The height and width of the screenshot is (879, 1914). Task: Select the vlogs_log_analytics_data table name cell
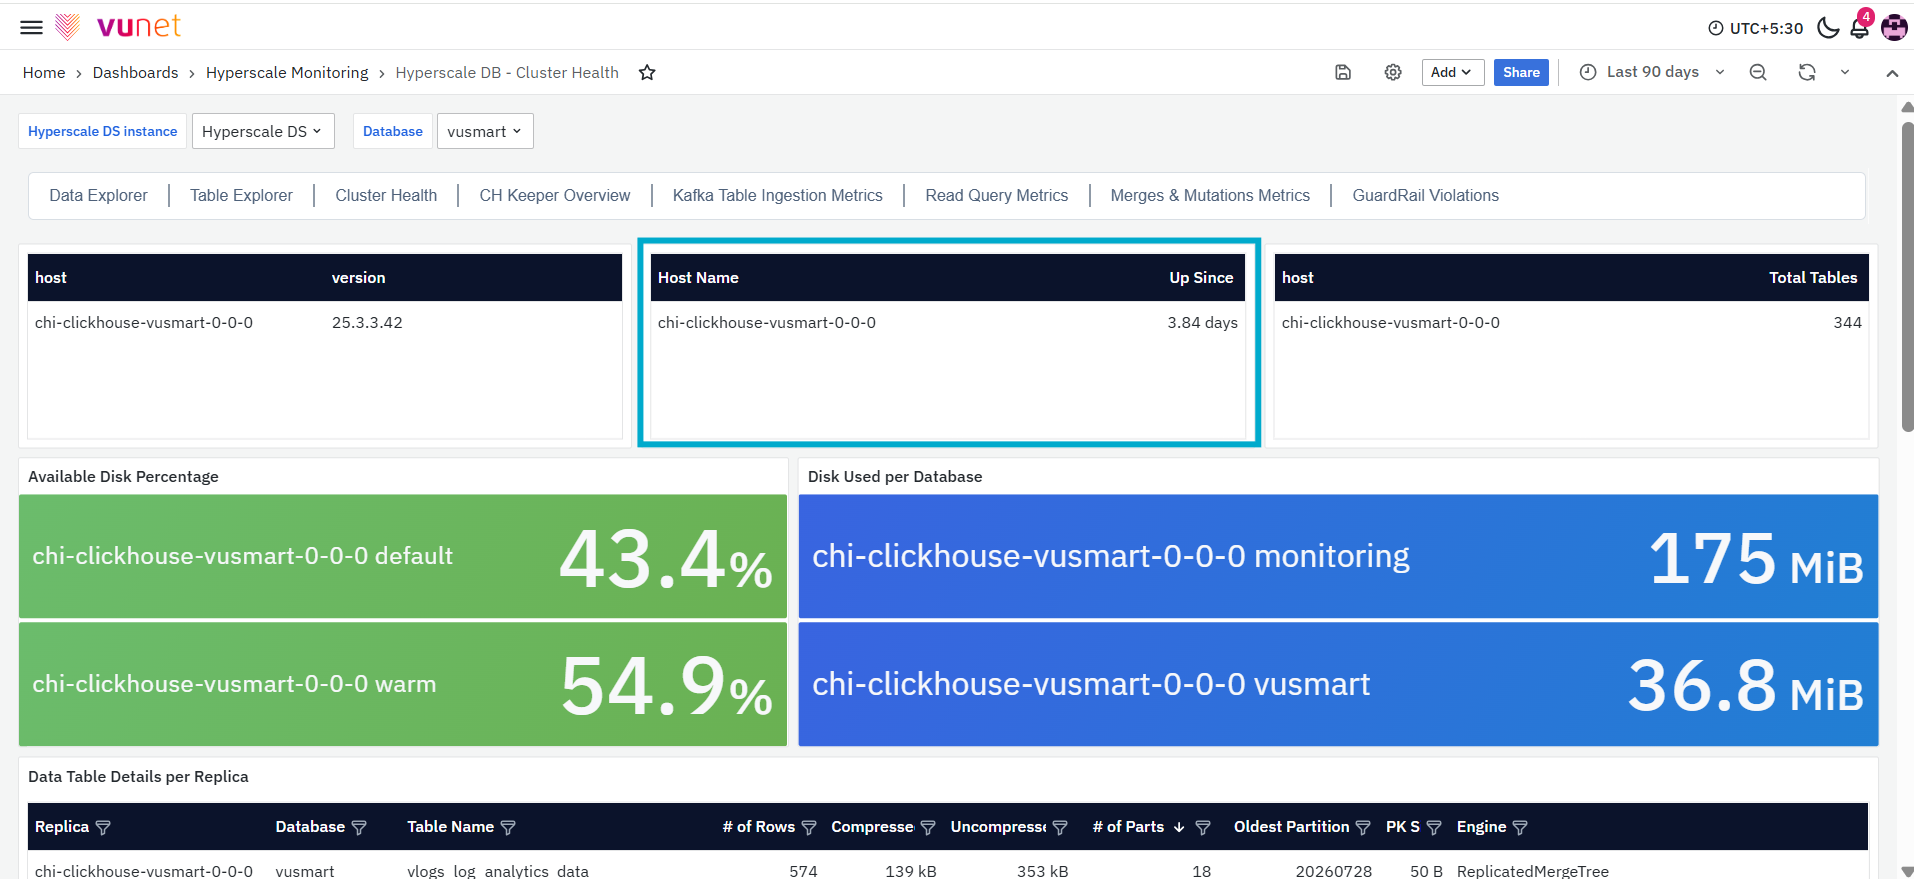click(x=498, y=871)
